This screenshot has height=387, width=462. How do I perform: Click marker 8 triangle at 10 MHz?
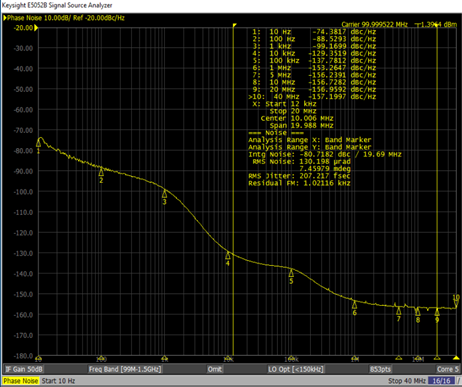click(x=418, y=312)
